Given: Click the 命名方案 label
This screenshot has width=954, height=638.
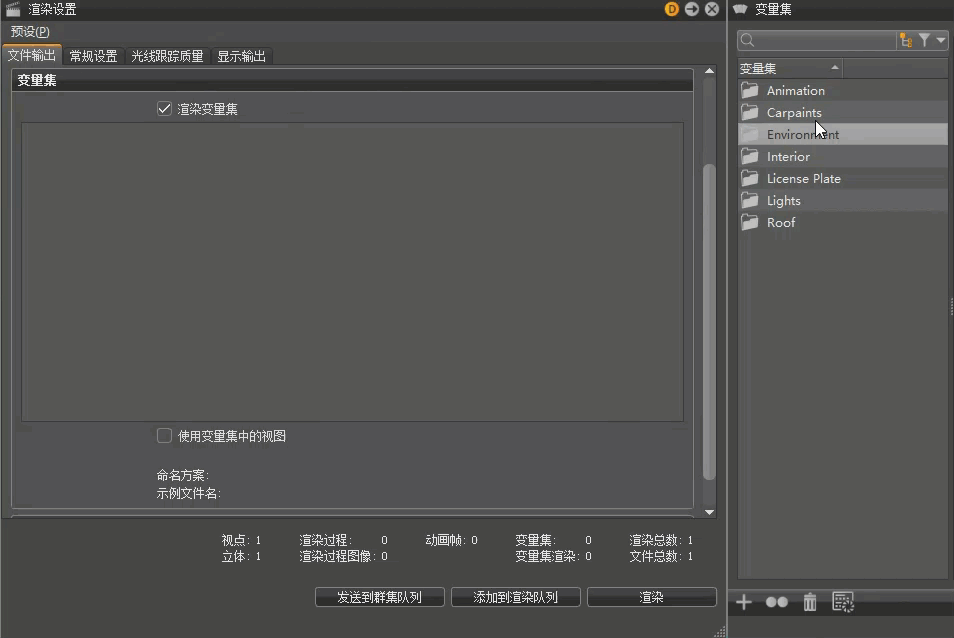Looking at the screenshot, I should click(x=183, y=475).
